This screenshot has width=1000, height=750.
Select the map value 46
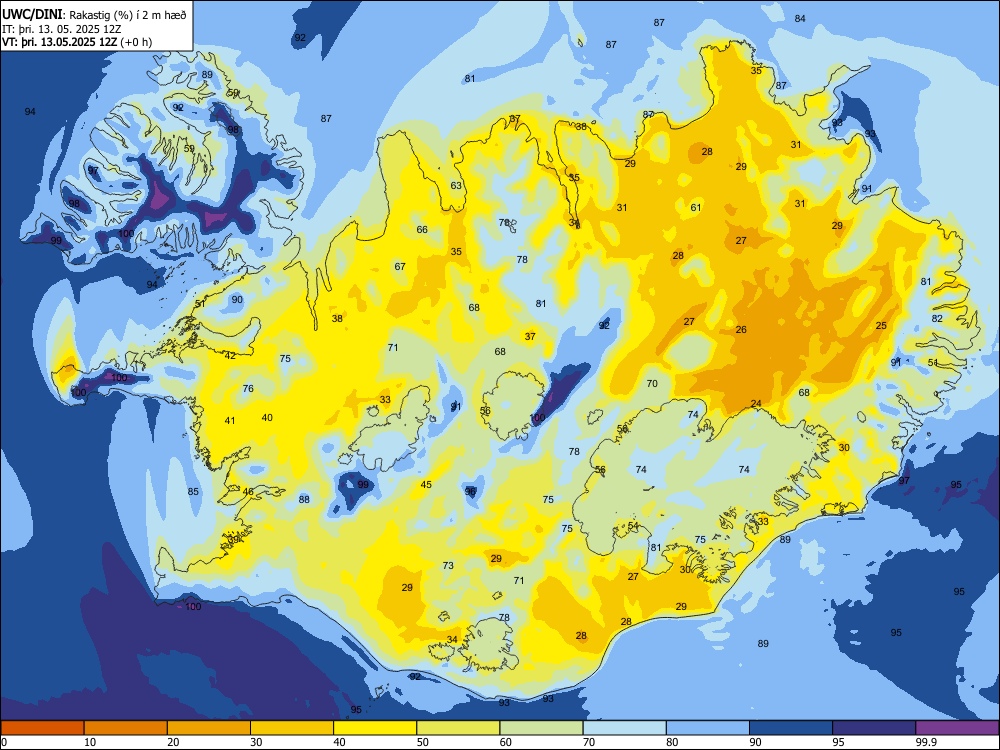tap(248, 492)
